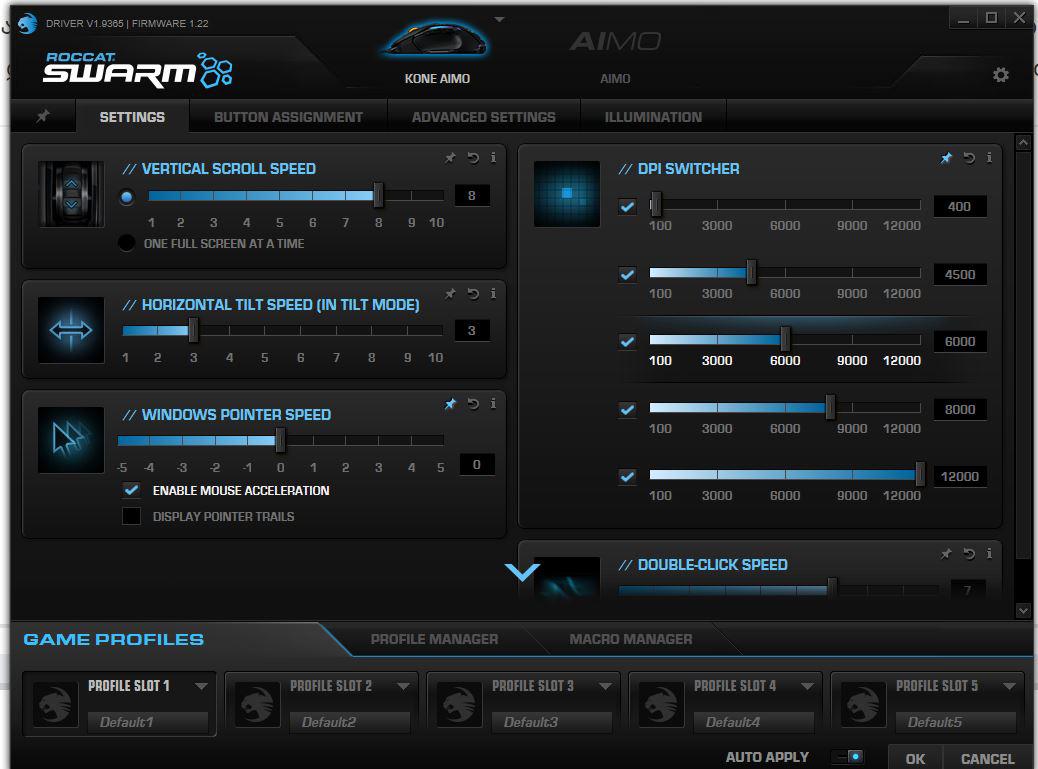Enable Display Pointer Trails checkbox
The width and height of the screenshot is (1038, 769).
coord(131,516)
